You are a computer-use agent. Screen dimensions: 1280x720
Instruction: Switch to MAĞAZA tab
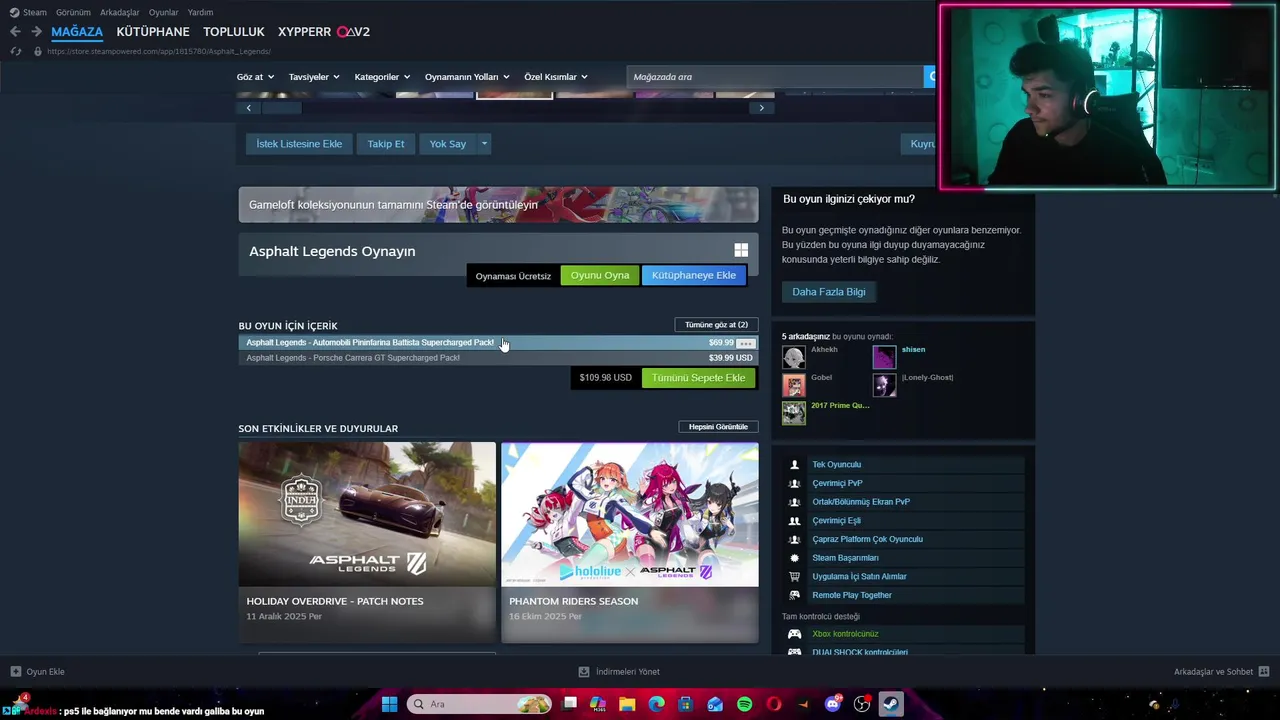(x=77, y=32)
